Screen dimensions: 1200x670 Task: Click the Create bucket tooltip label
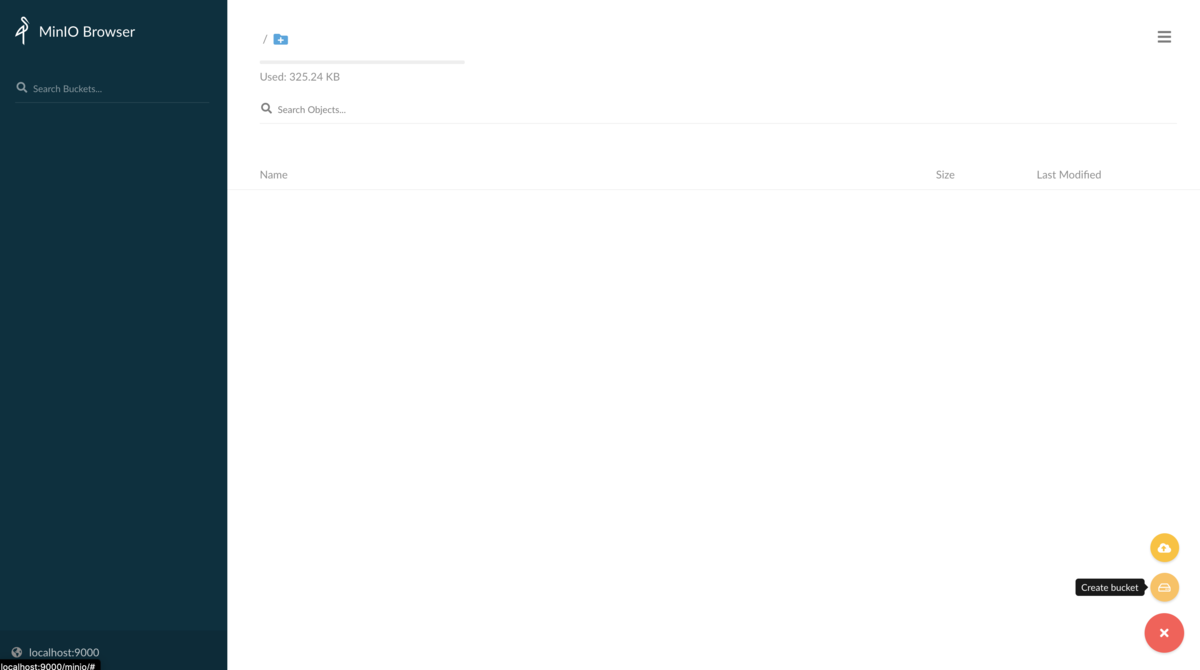[1109, 587]
